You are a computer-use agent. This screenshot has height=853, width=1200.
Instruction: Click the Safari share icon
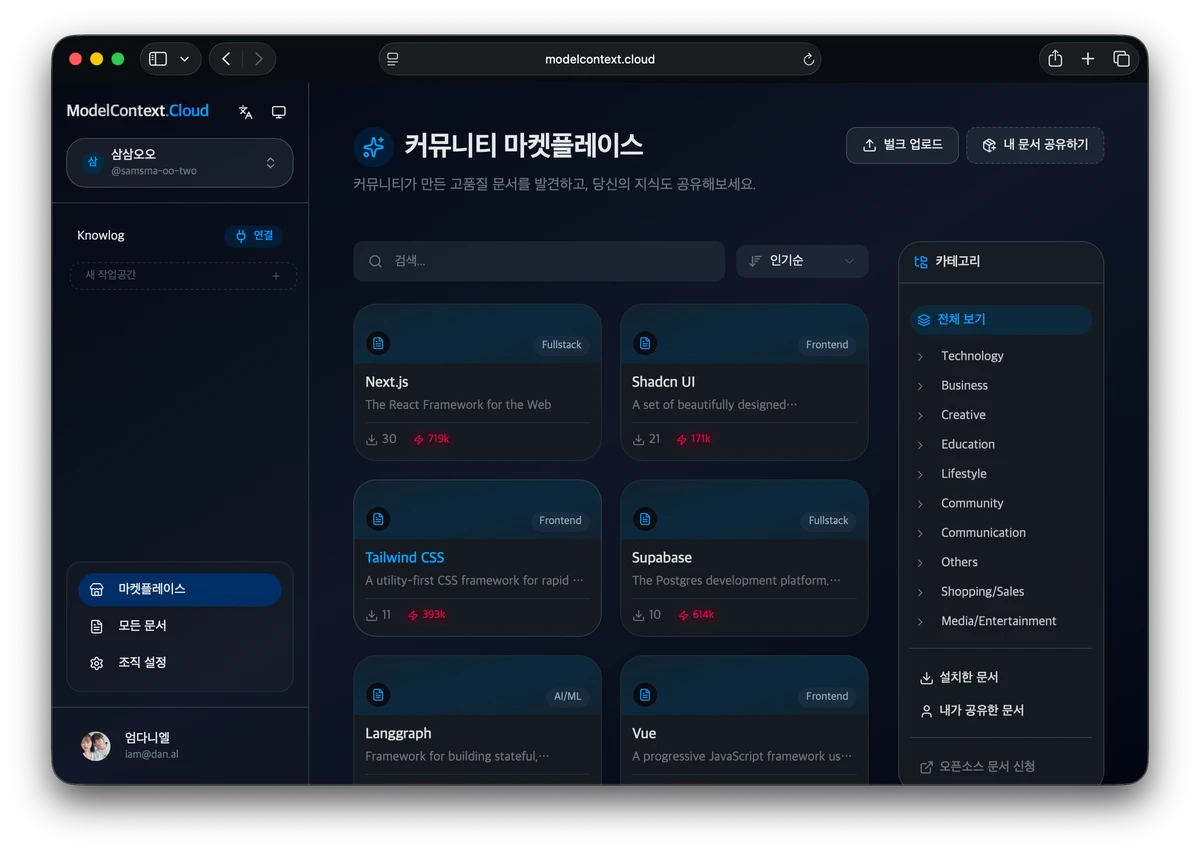[x=1055, y=59]
